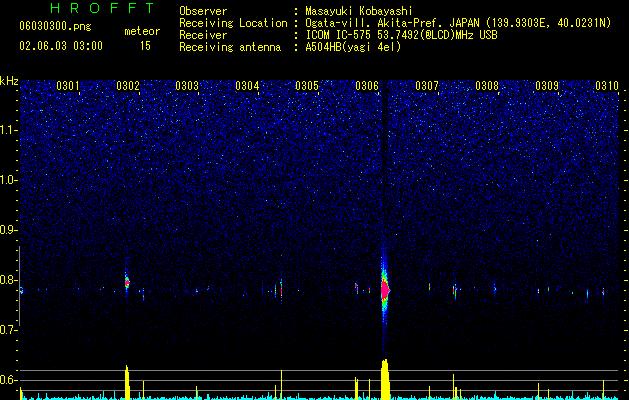Click the 0.9 kHz axis label

(x=9, y=230)
